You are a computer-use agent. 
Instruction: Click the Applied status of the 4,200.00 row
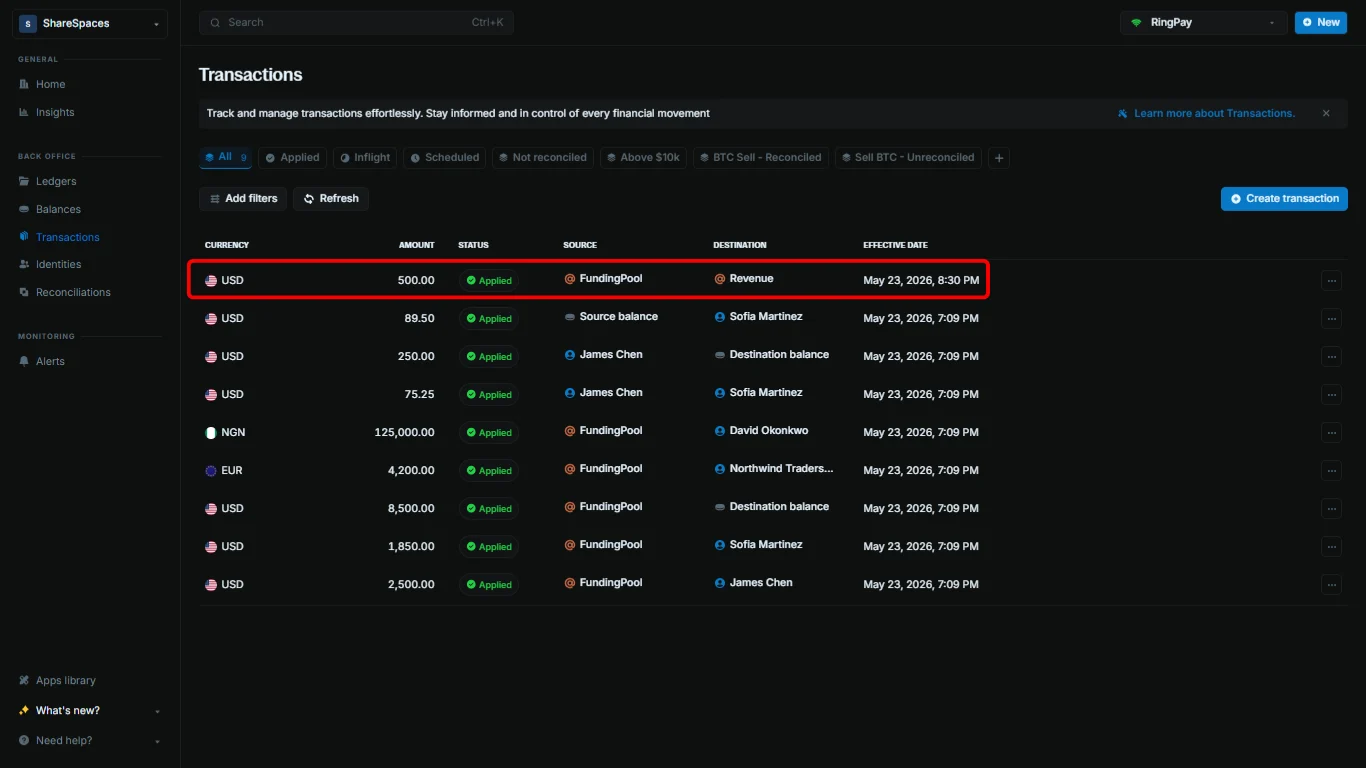[489, 471]
